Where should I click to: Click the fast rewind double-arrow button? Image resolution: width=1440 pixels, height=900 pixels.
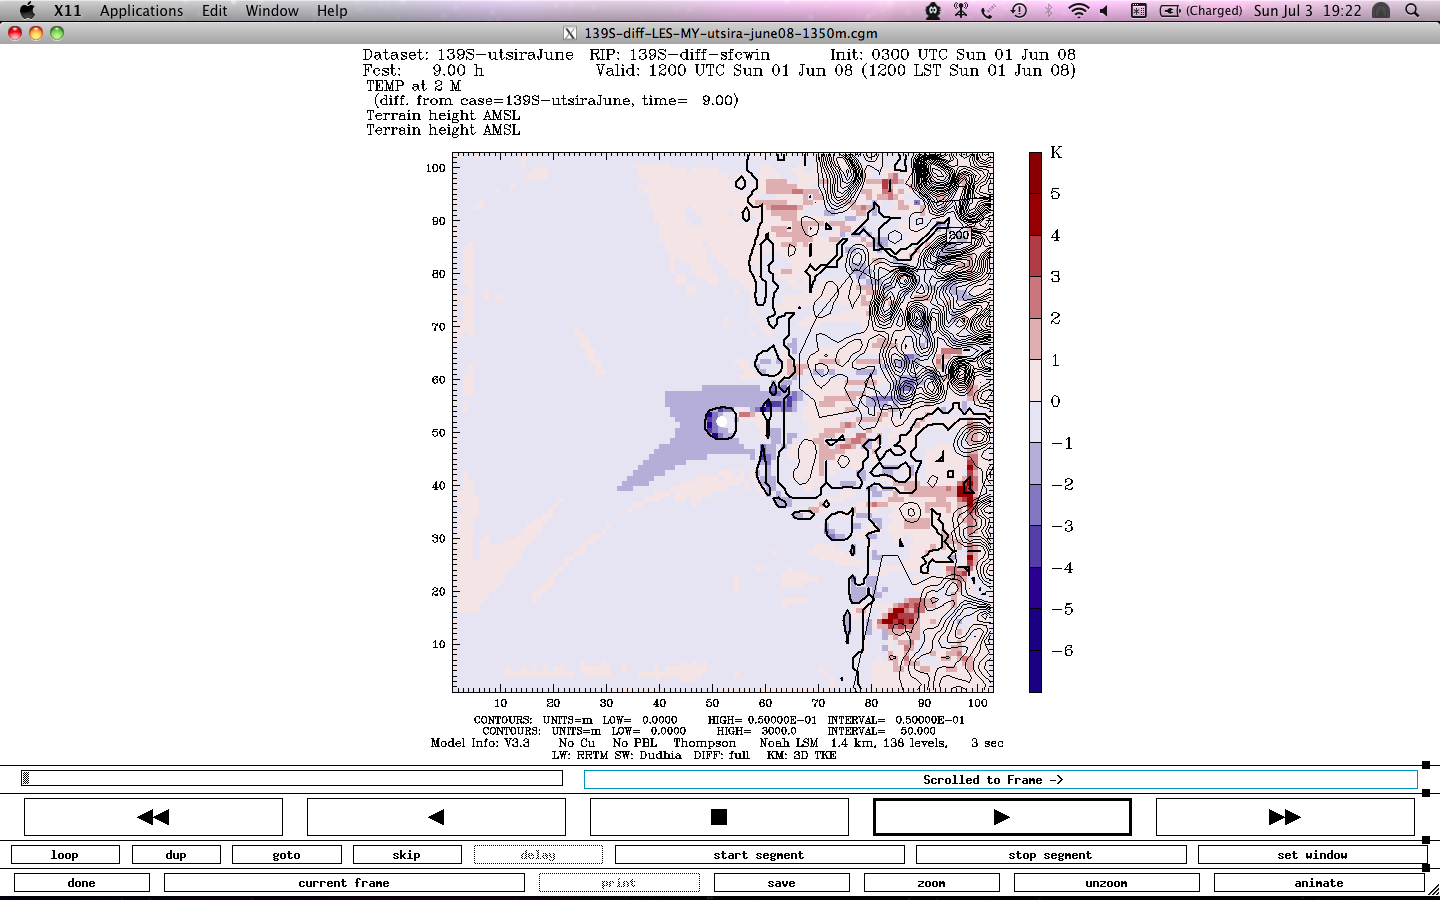(x=153, y=817)
